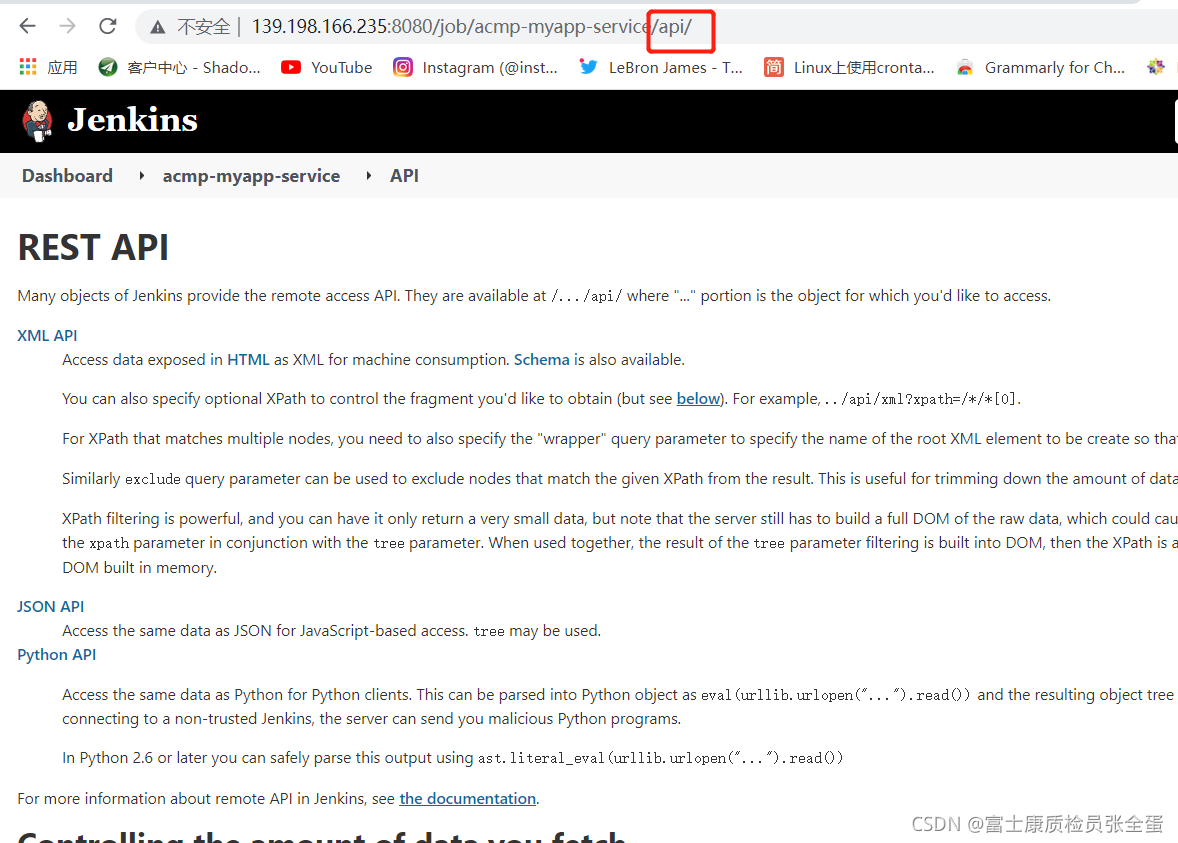Image resolution: width=1178 pixels, height=843 pixels.
Task: Select Dashboard in the breadcrumb
Action: [x=66, y=175]
